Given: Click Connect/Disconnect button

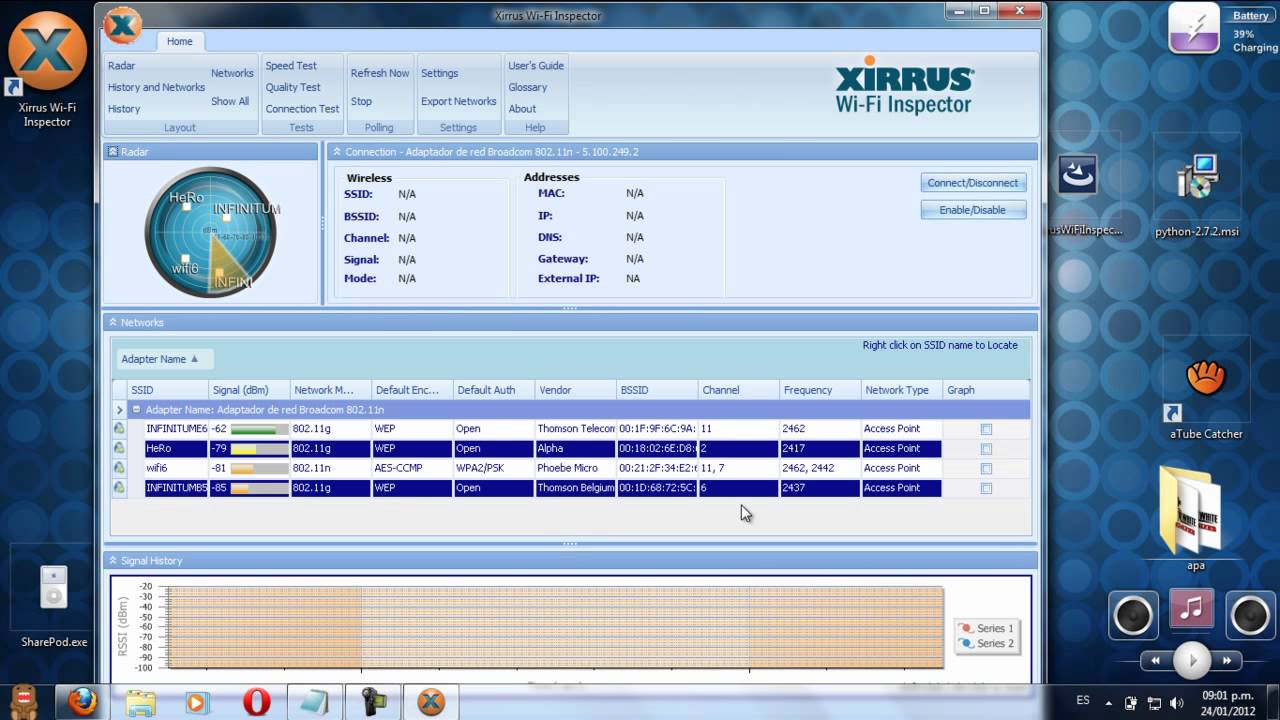Looking at the screenshot, I should click(x=973, y=183).
